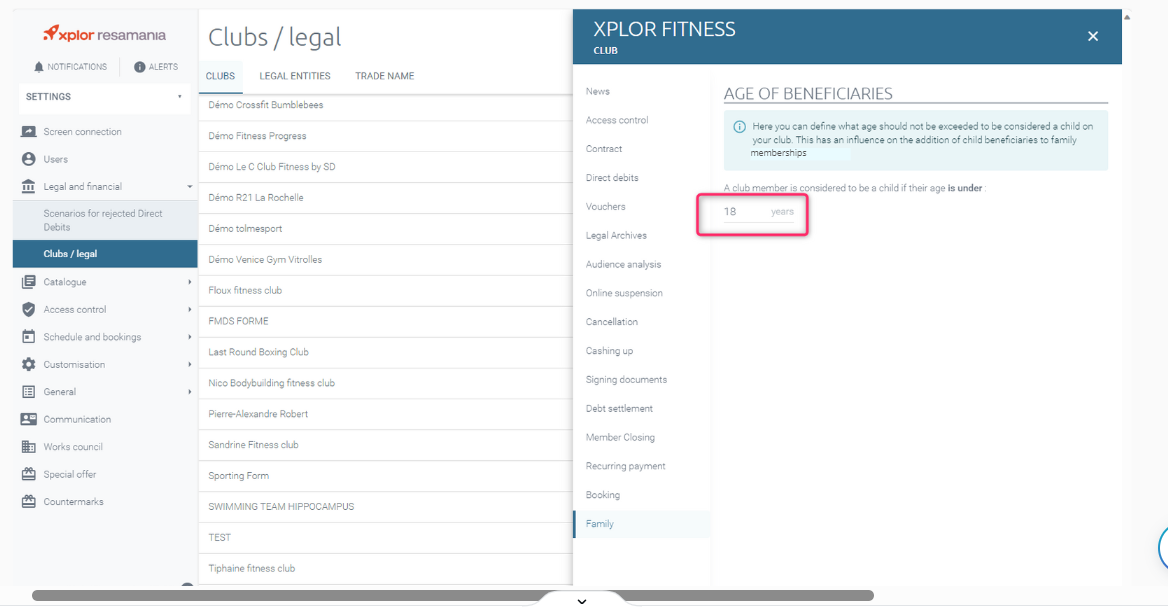Click the Countermarks gift icon
The height and width of the screenshot is (609, 1168).
coord(28,502)
